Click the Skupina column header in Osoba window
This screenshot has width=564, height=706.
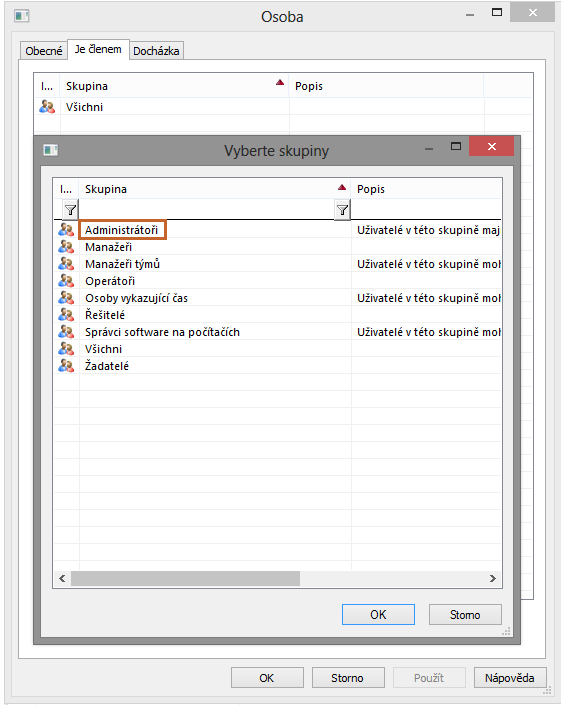click(x=174, y=86)
